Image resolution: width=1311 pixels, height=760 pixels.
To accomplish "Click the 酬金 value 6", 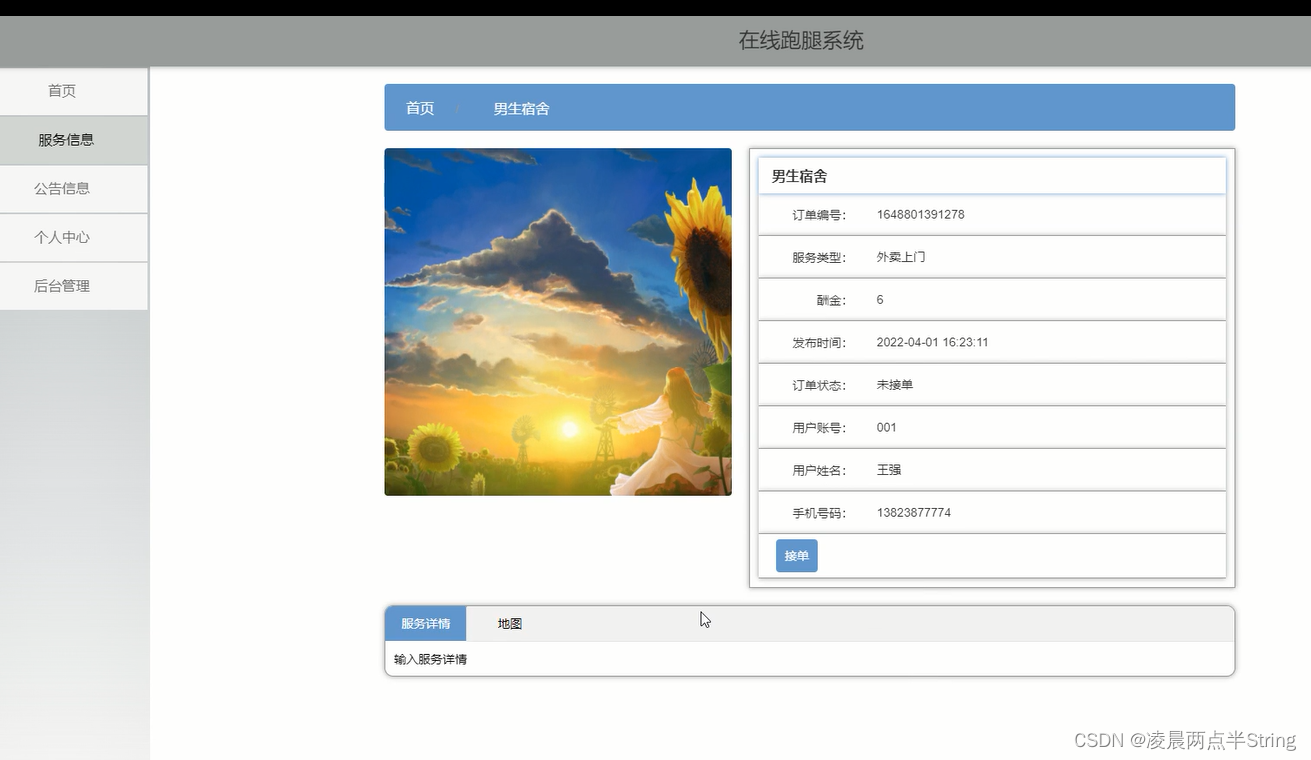I will 880,300.
